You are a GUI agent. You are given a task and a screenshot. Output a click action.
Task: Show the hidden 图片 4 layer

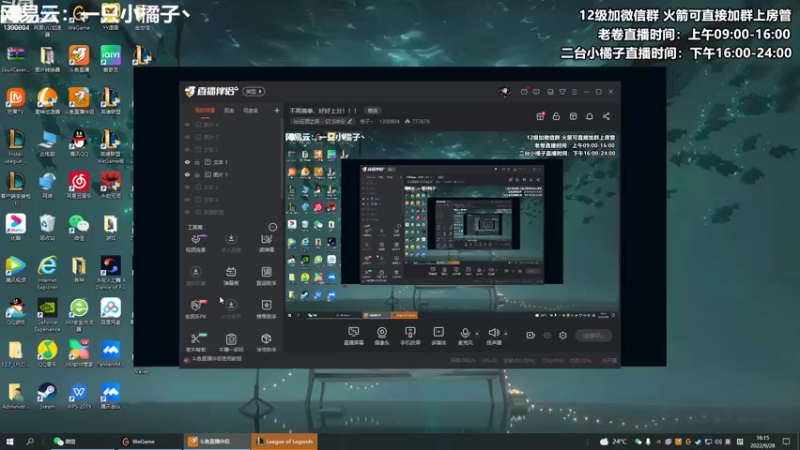(x=187, y=124)
